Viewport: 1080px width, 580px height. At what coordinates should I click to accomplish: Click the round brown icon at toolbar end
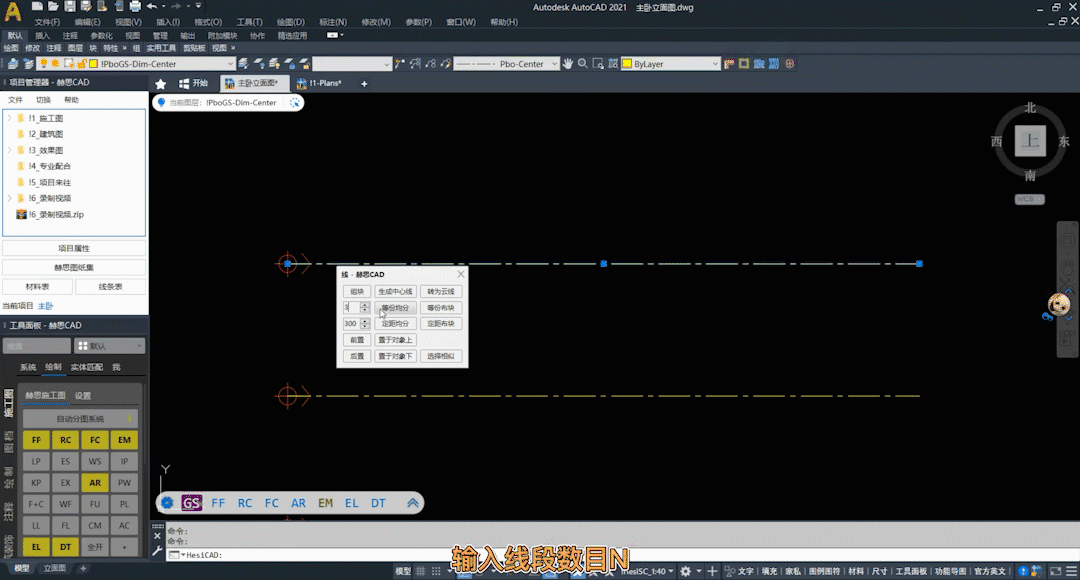point(789,63)
